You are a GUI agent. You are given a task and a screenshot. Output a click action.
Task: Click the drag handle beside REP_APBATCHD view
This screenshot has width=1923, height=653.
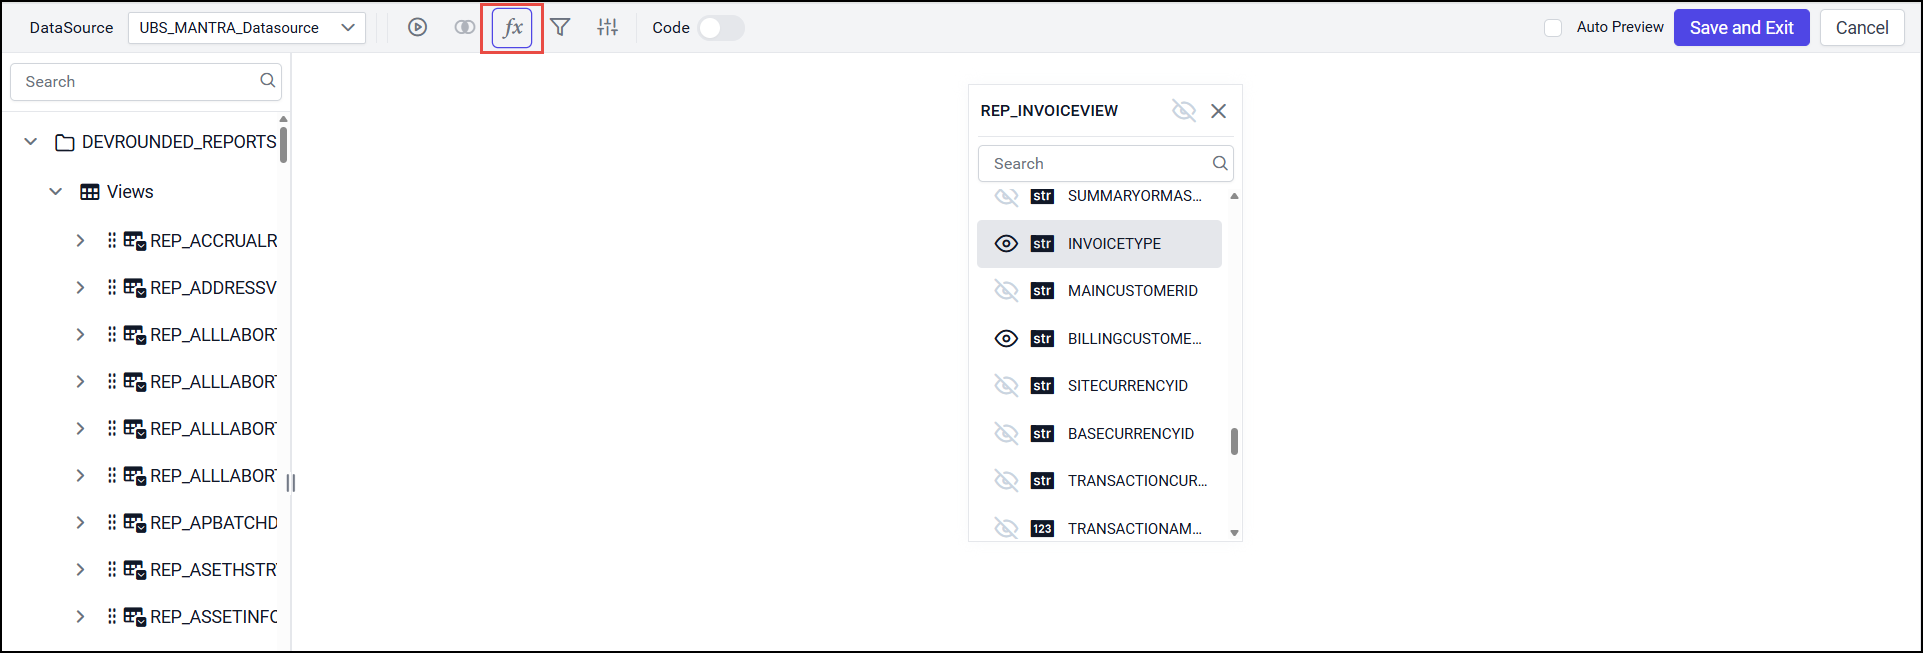[x=112, y=523]
